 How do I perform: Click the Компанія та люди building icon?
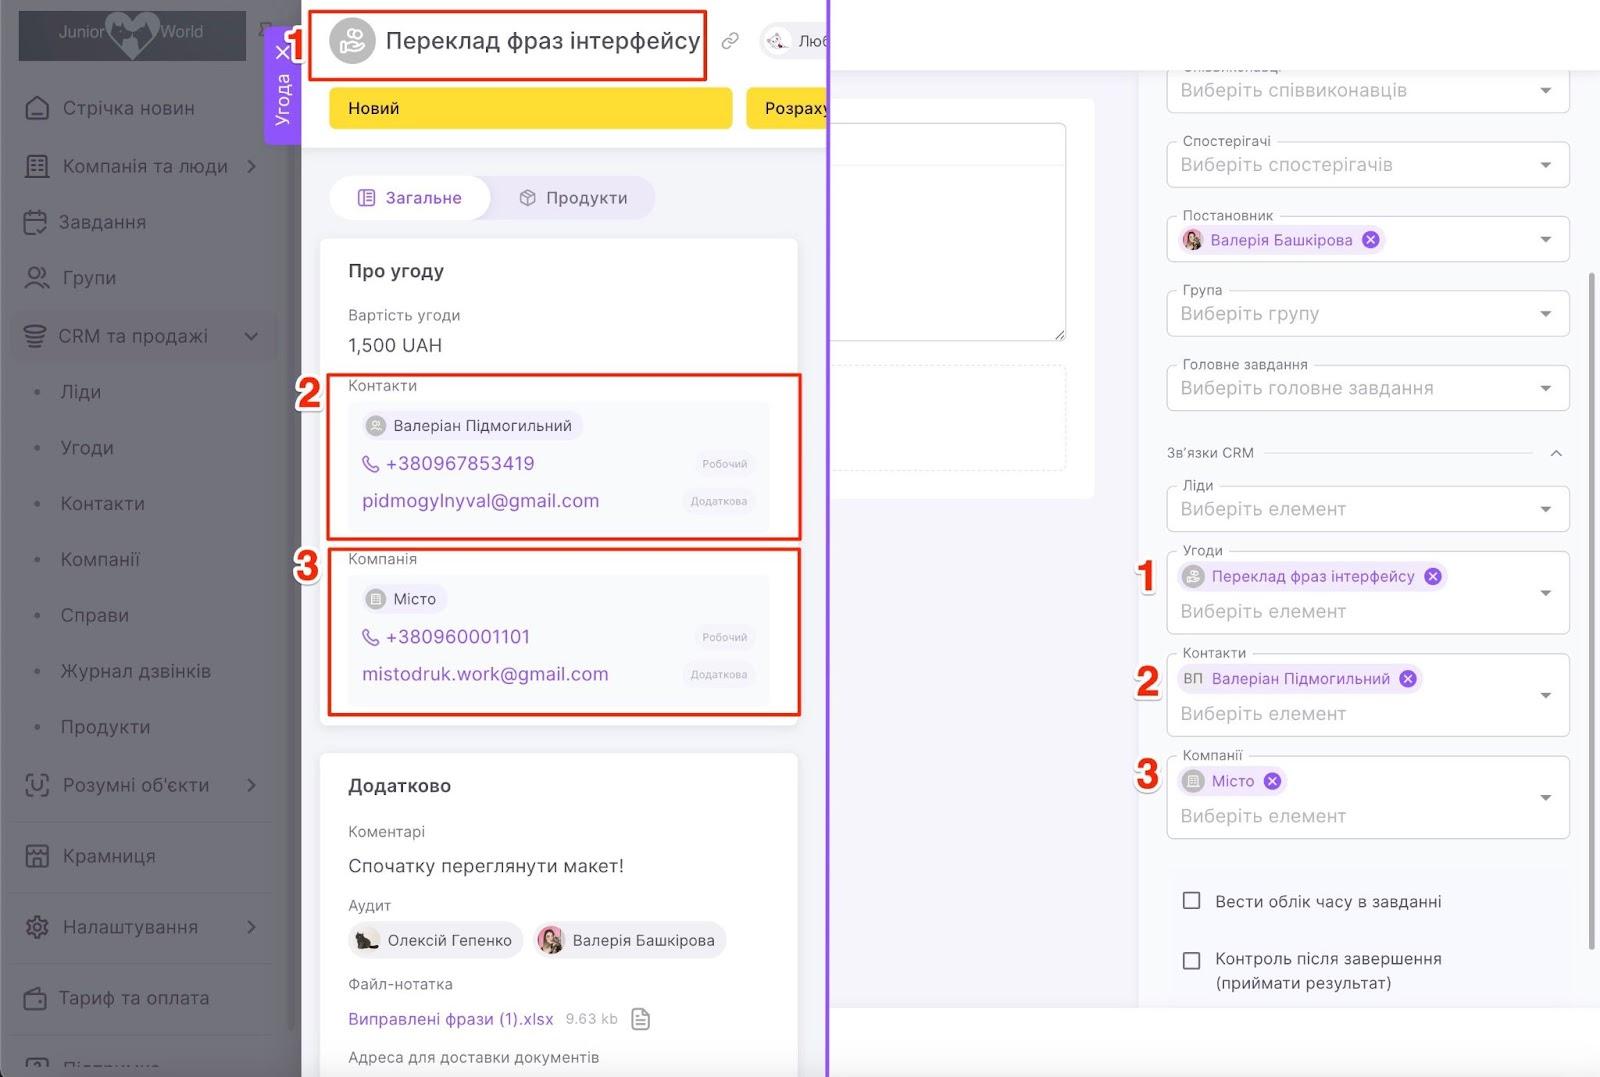click(x=37, y=166)
